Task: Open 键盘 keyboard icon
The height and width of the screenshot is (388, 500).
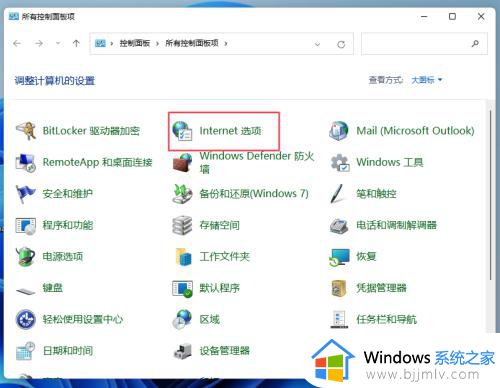Action: tap(26, 291)
